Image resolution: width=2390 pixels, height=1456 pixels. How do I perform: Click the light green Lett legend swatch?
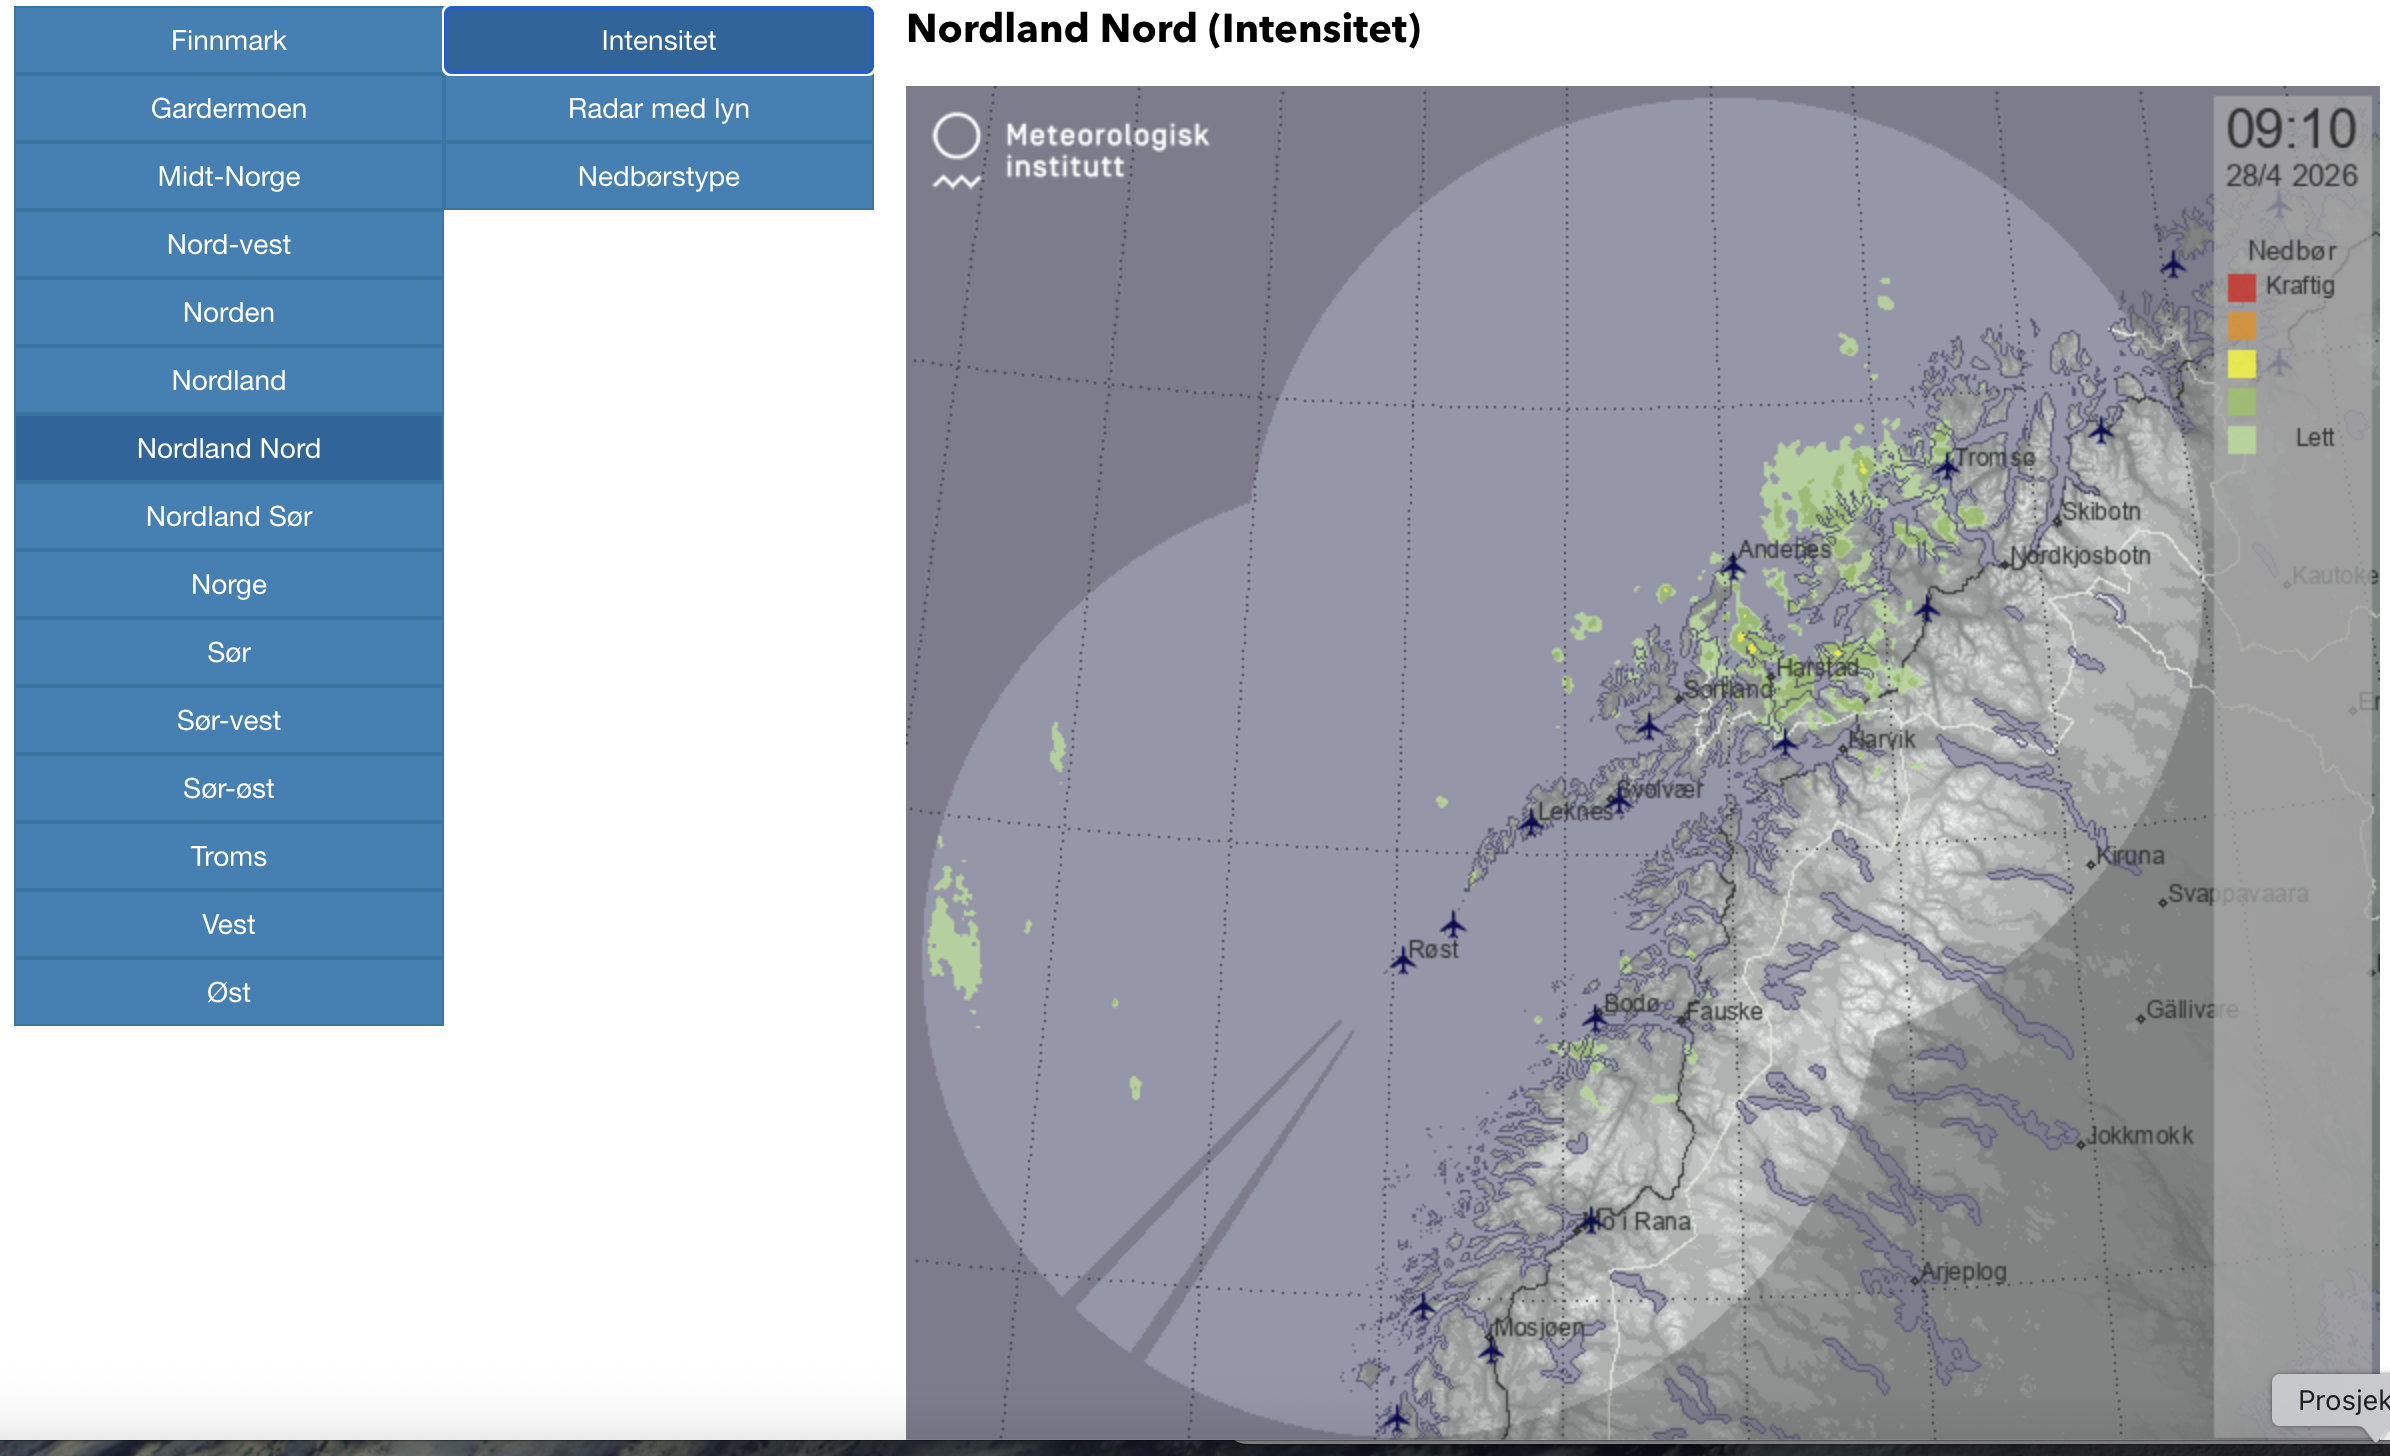(2241, 440)
